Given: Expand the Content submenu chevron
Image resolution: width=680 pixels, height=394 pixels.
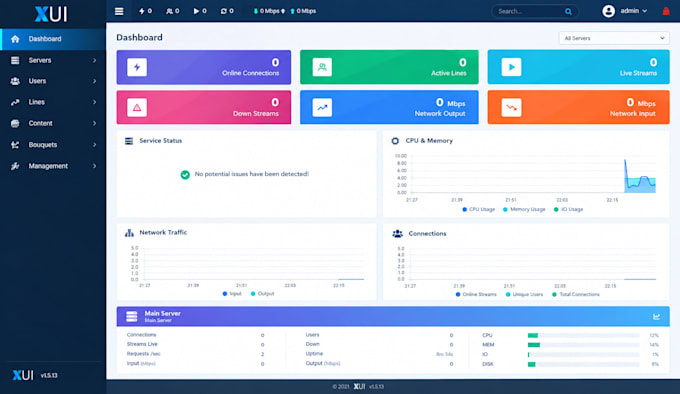Looking at the screenshot, I should 94,123.
